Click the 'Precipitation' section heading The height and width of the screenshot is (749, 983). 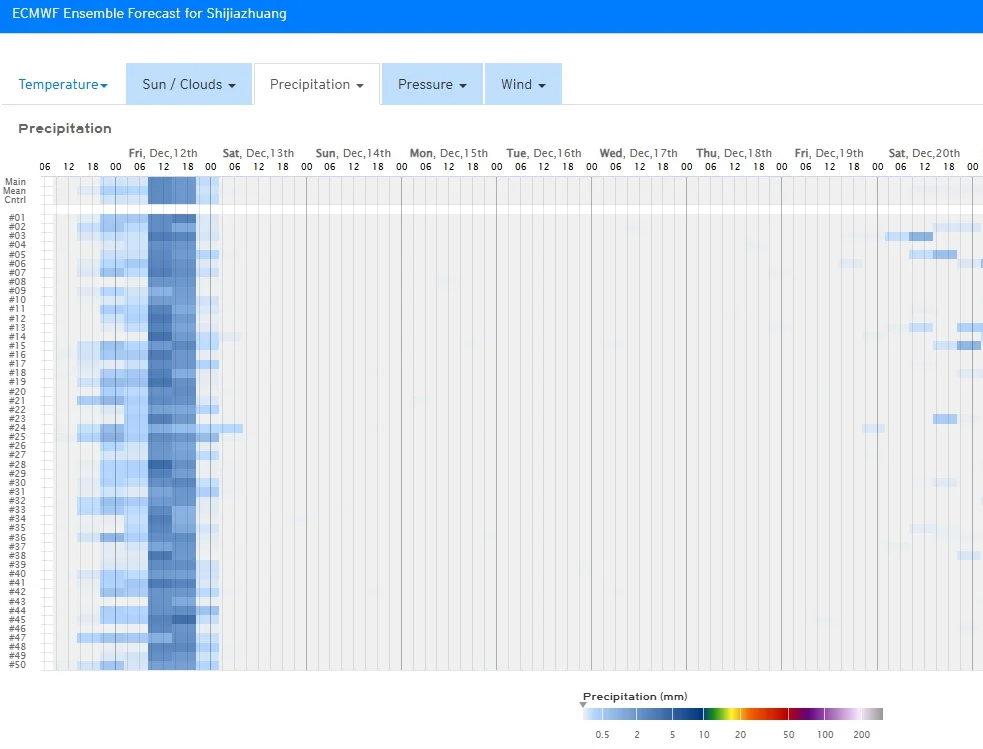coord(65,128)
